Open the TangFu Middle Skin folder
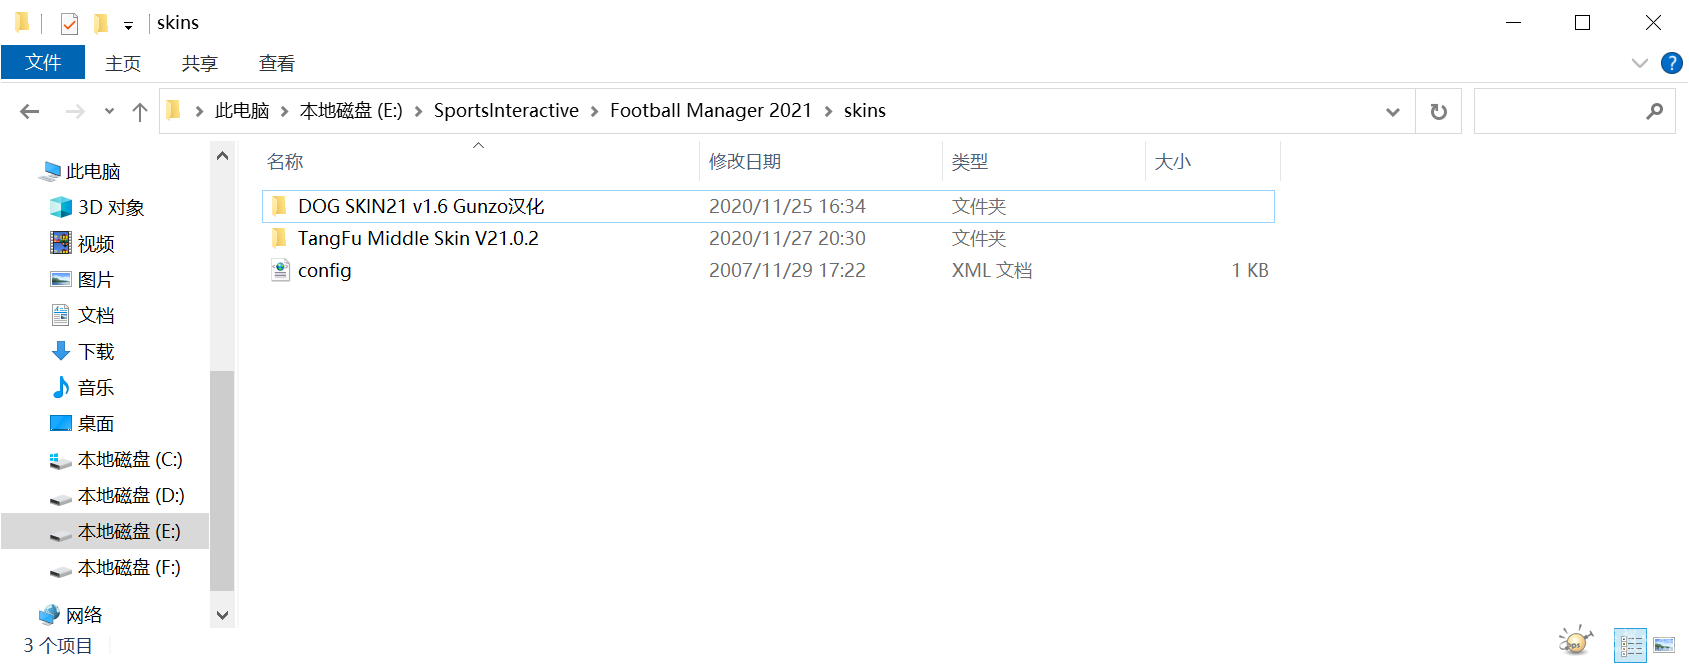Image resolution: width=1689 pixels, height=664 pixels. 417,239
